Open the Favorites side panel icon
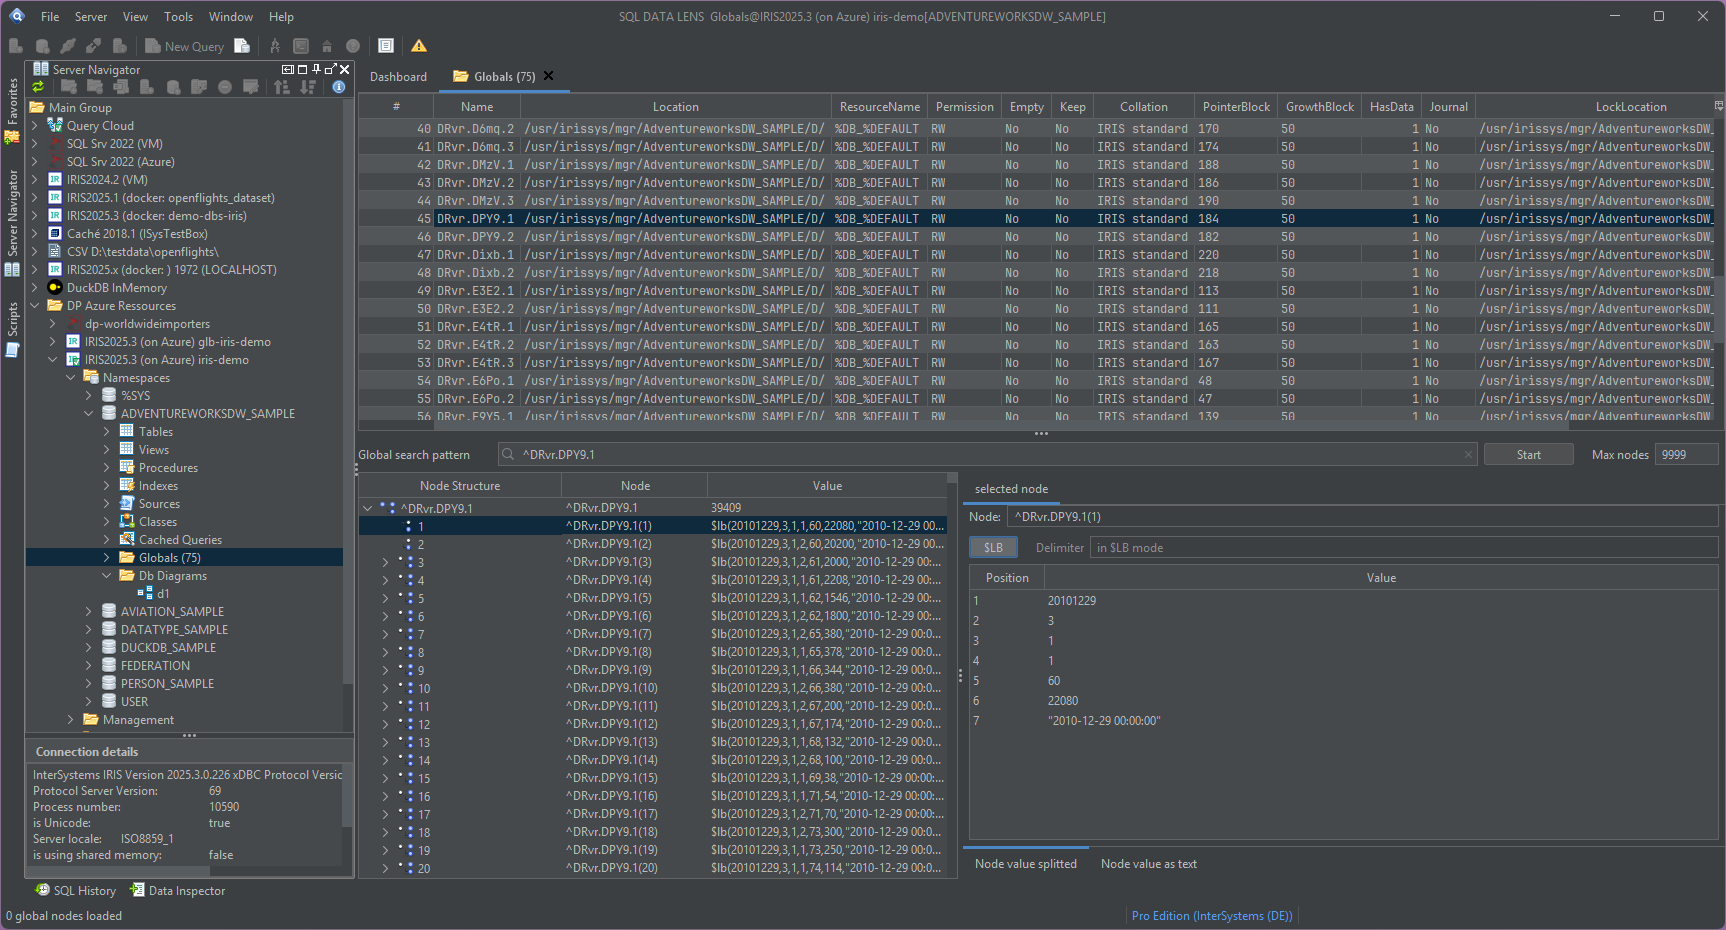 (x=12, y=137)
